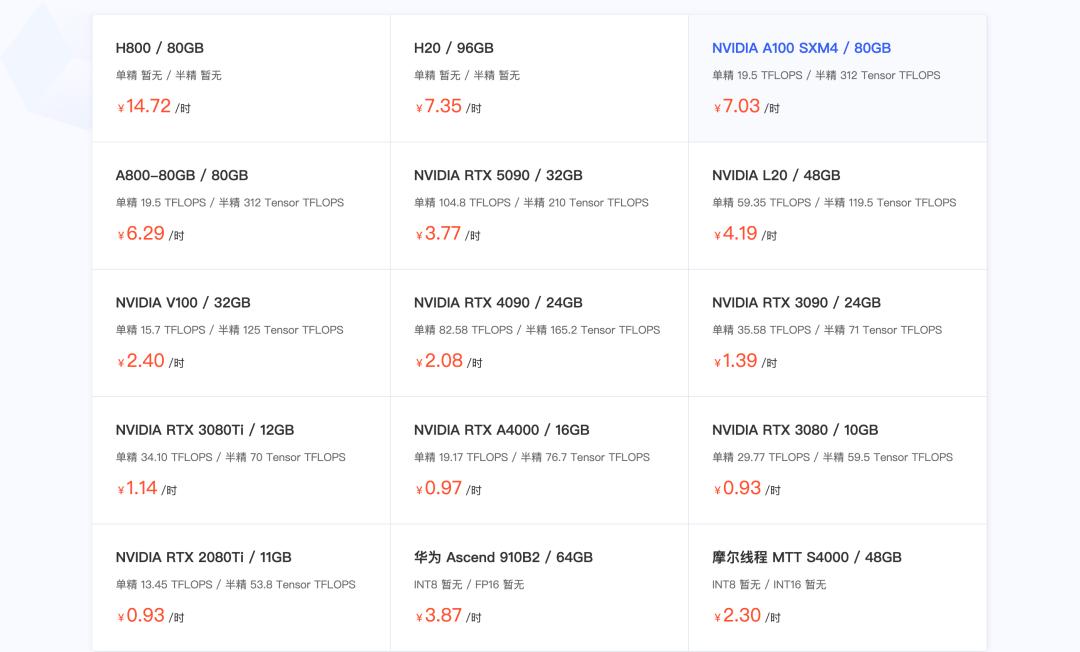Pick the NVIDIA RTX 2080Ti / 11GB card
1080x652 pixels.
click(240, 587)
